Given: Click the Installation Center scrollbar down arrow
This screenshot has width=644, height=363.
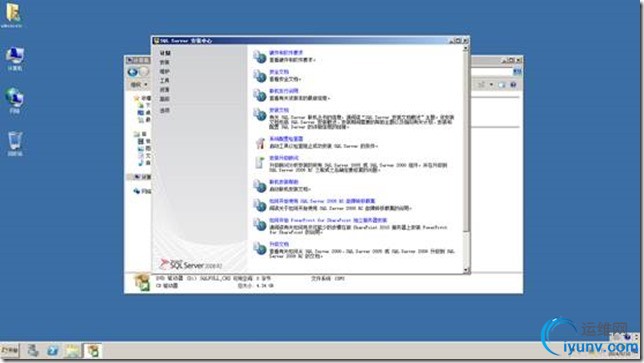Looking at the screenshot, I should (x=466, y=270).
